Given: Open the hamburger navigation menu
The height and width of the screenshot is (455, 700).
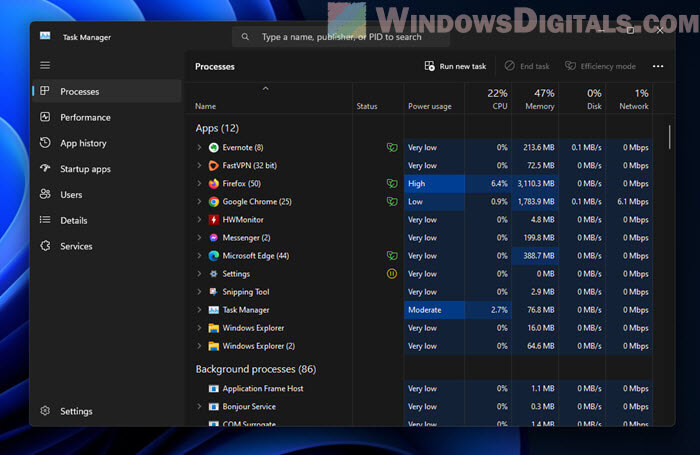Looking at the screenshot, I should (45, 66).
